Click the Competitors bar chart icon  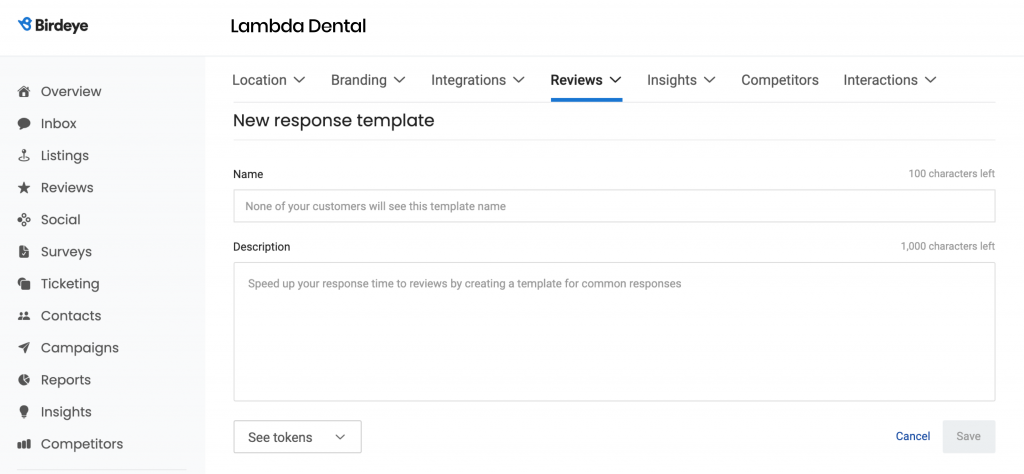pos(24,444)
